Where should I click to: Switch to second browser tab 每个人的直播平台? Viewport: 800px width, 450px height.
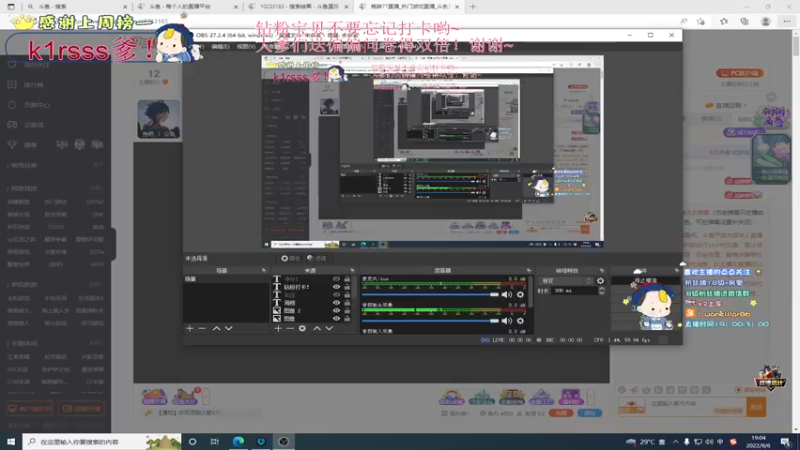[187, 7]
